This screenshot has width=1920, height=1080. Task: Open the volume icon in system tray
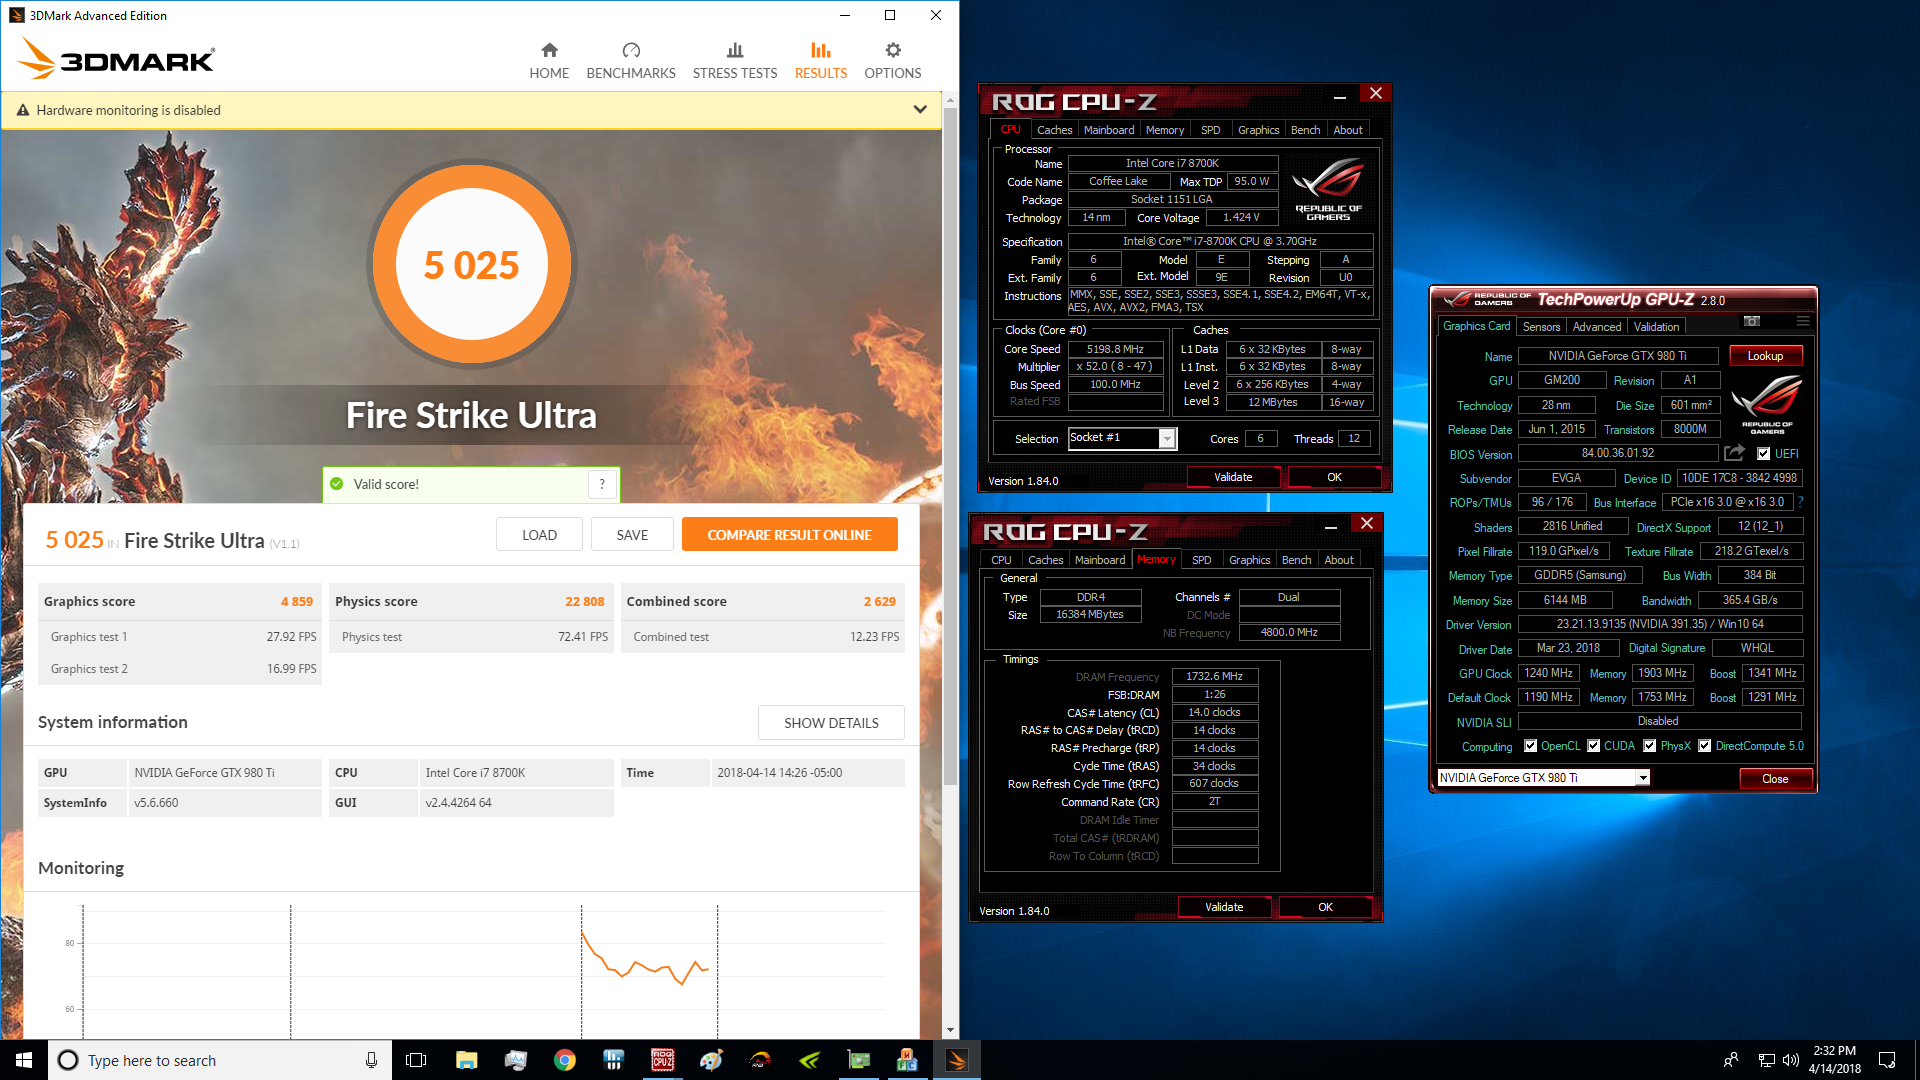pyautogui.click(x=1791, y=1060)
